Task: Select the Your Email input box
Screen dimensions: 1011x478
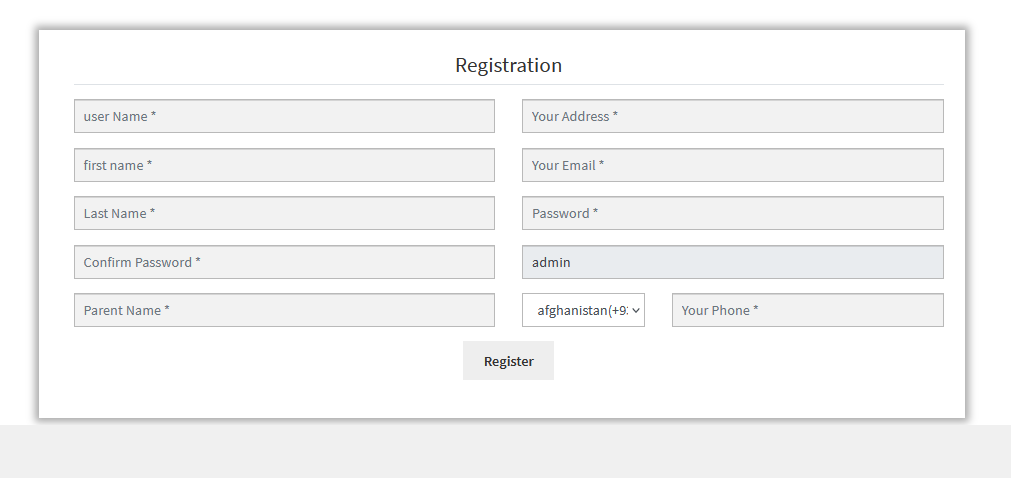Action: tap(732, 165)
